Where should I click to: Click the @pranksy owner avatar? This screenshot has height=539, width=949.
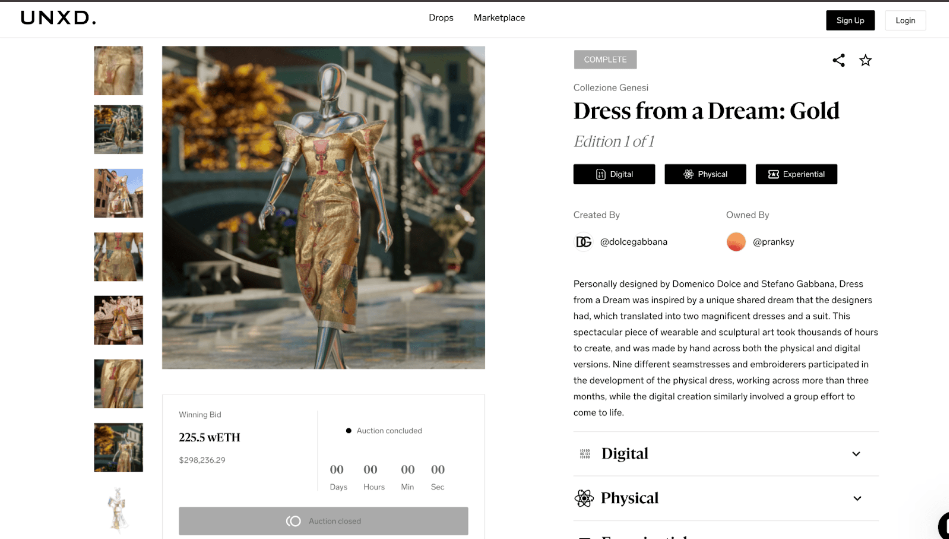pos(736,242)
